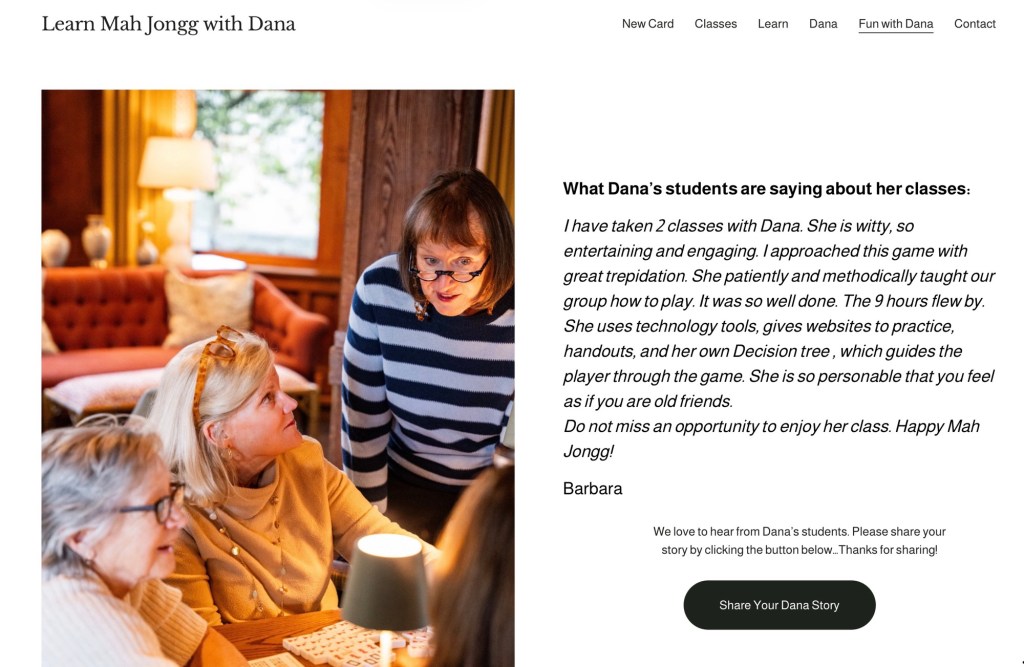
Task: Open the Contact page link
Action: [974, 24]
